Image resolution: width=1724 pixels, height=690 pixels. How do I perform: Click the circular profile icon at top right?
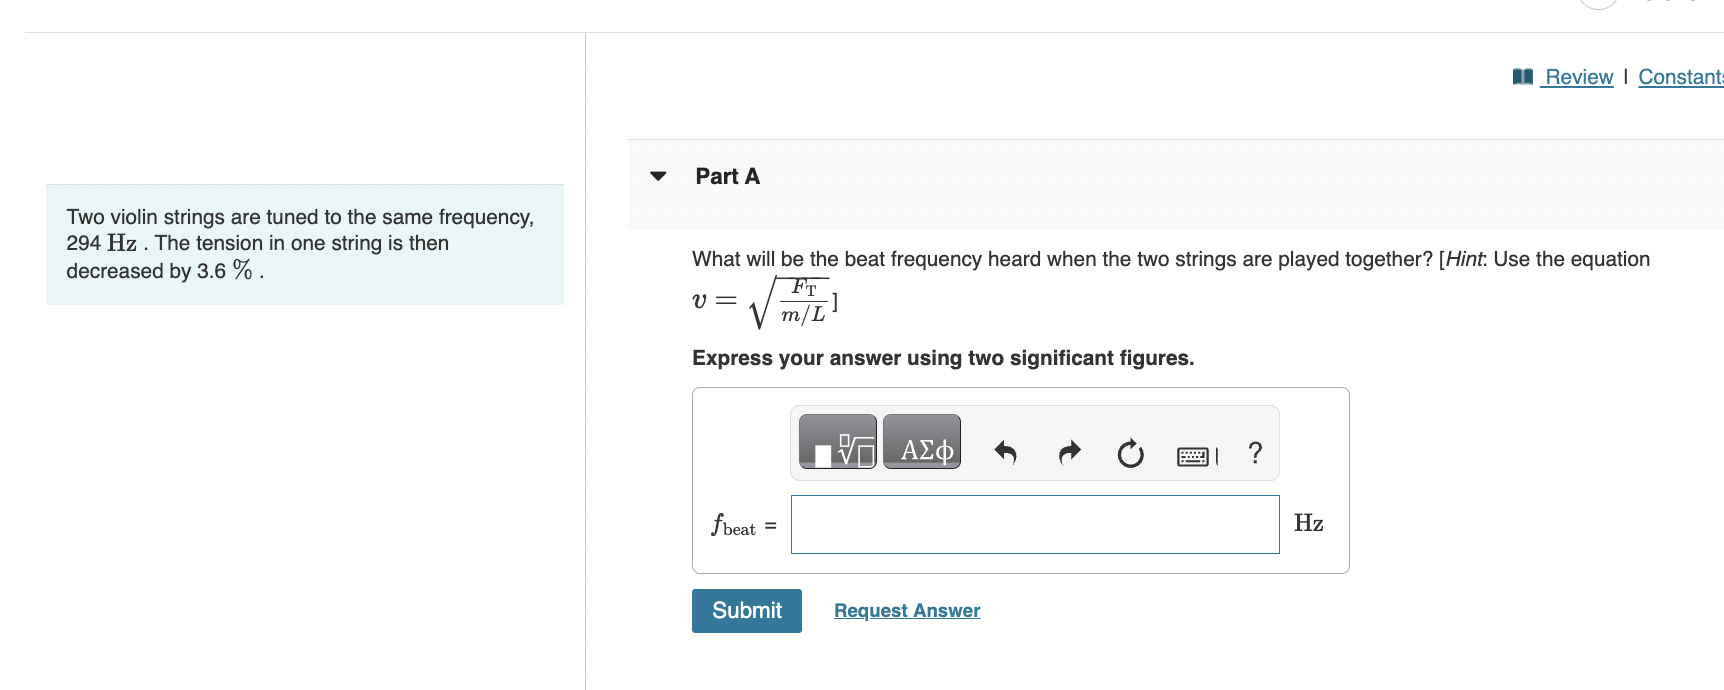pyautogui.click(x=1597, y=4)
